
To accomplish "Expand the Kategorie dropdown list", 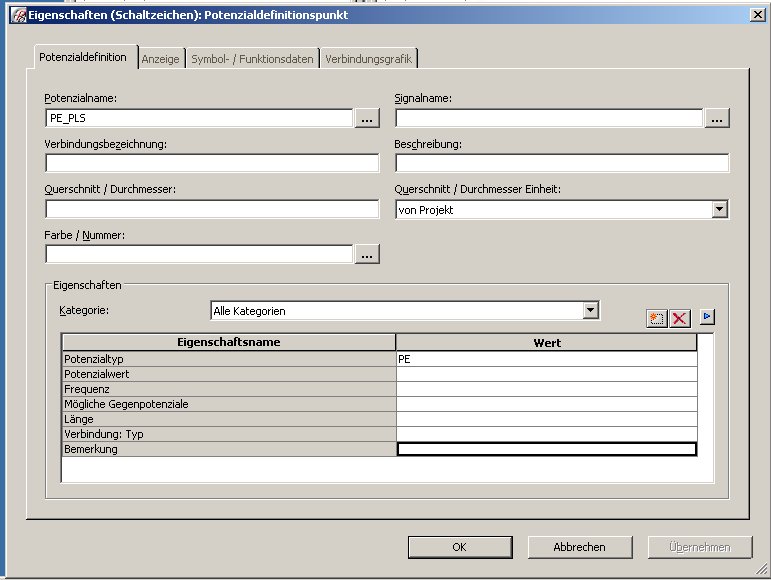I will click(x=591, y=311).
